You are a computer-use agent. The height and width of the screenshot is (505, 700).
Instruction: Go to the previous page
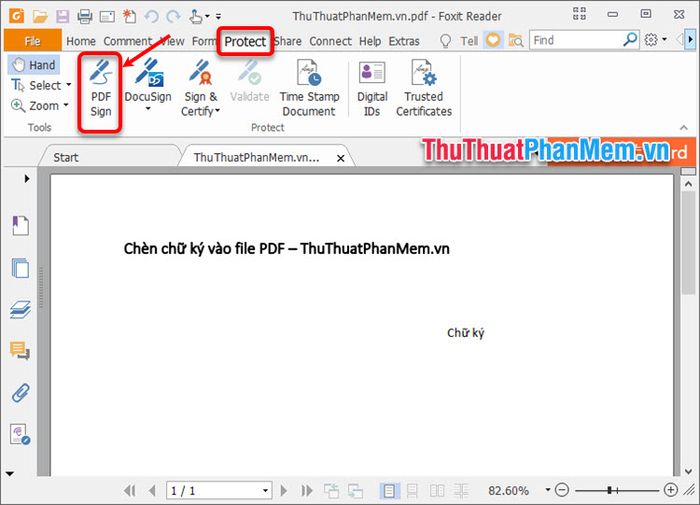pos(152,491)
